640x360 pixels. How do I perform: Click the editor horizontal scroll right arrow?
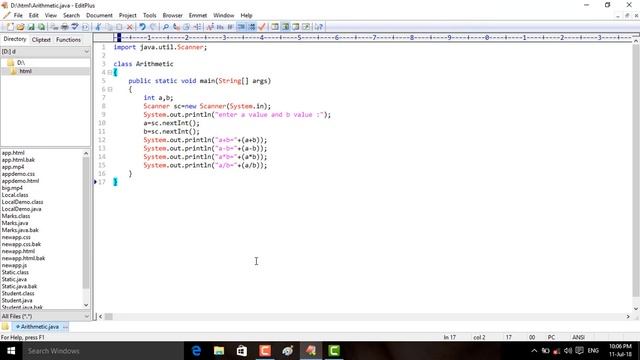click(x=628, y=316)
